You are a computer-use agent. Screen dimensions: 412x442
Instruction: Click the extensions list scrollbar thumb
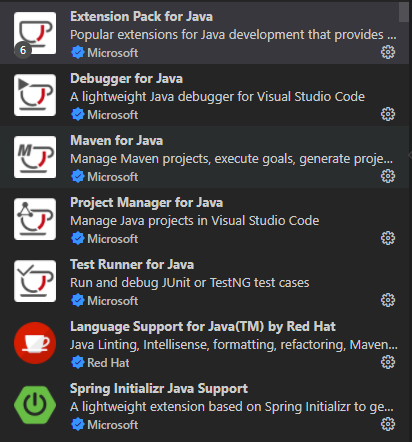click(404, 12)
